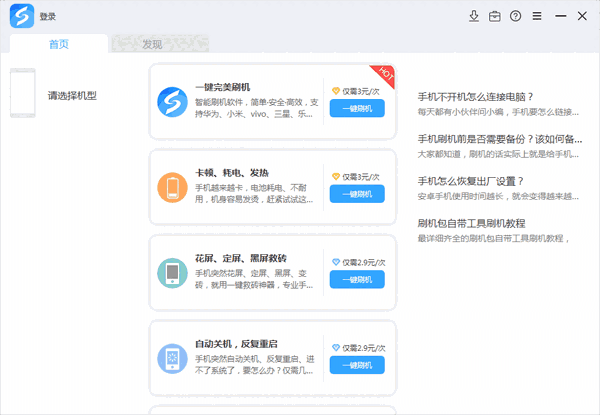600x415 pixels.
Task: Click the 登录 login link
Action: 48,17
